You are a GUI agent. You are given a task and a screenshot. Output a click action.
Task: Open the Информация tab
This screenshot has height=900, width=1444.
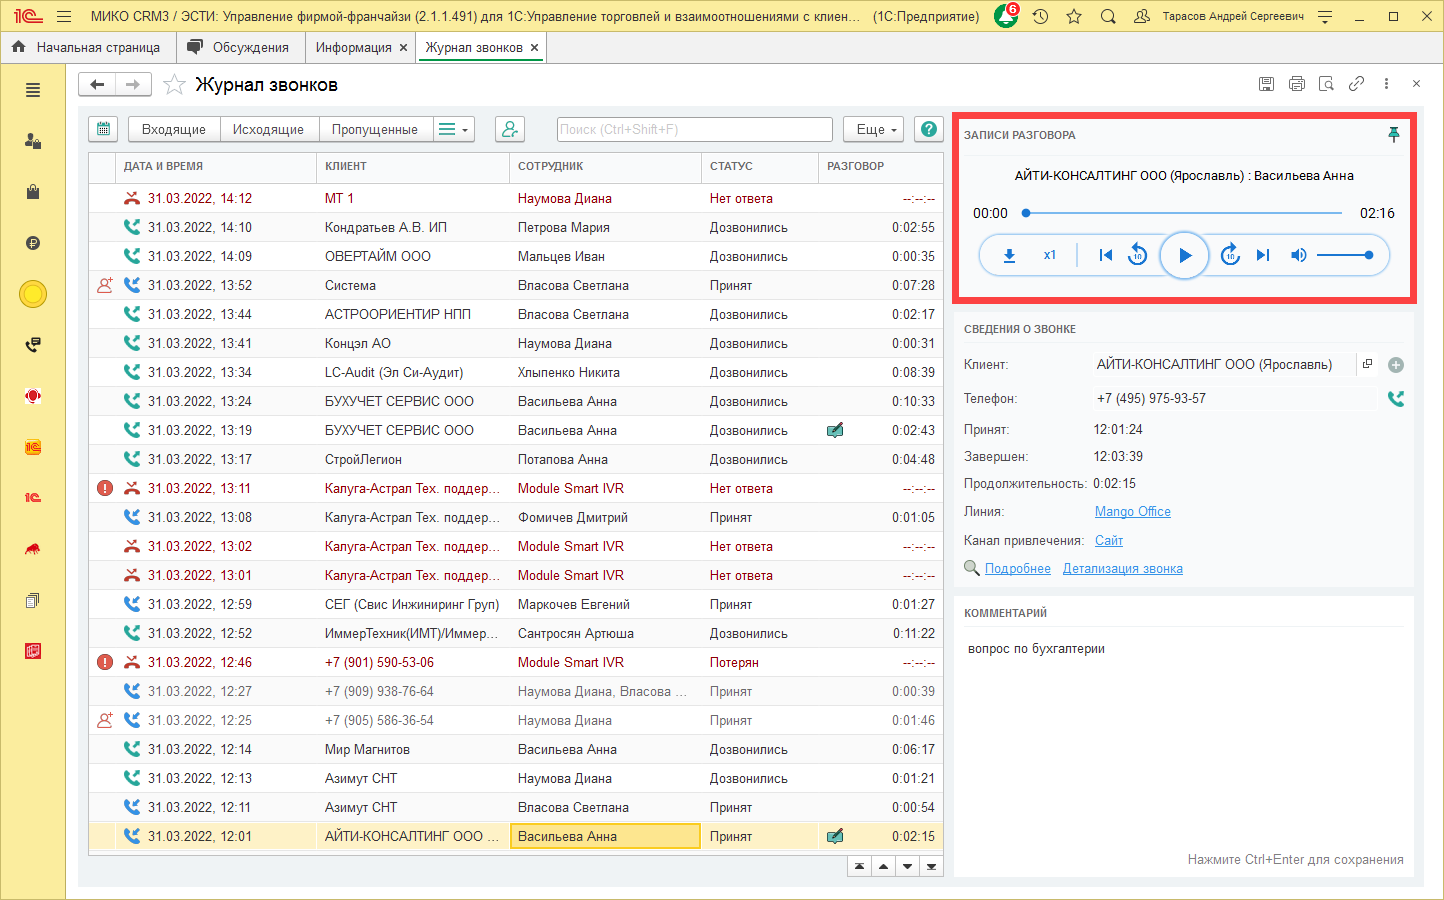click(x=353, y=47)
